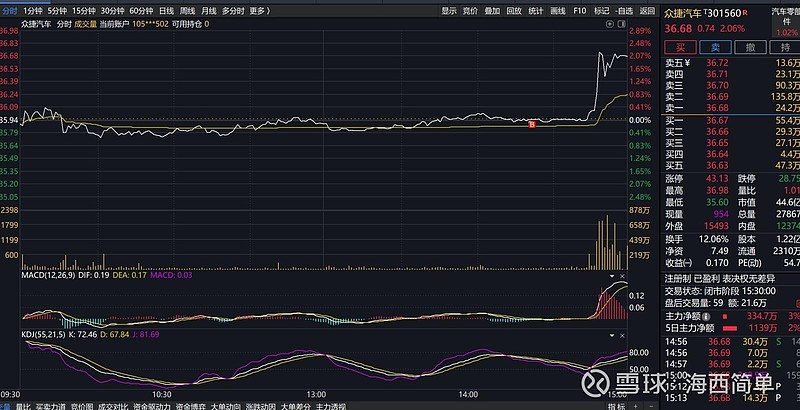Open the 多分时 multi-day view

tap(233, 11)
